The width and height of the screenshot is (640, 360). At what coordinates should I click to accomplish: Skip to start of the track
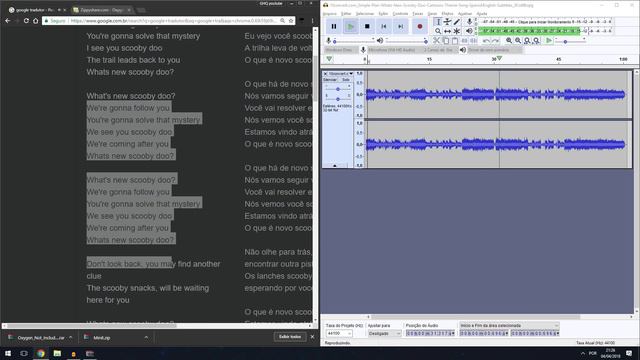tap(384, 27)
